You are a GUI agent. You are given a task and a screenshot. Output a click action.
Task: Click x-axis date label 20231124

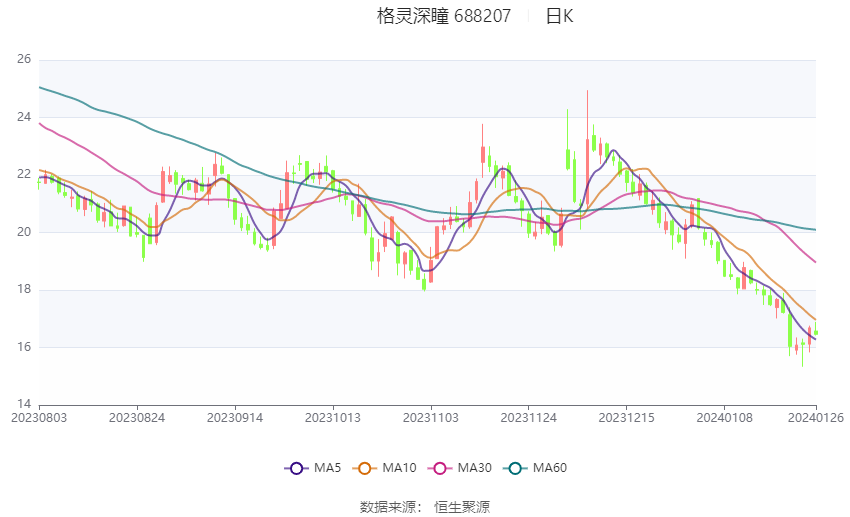pyautogui.click(x=529, y=418)
